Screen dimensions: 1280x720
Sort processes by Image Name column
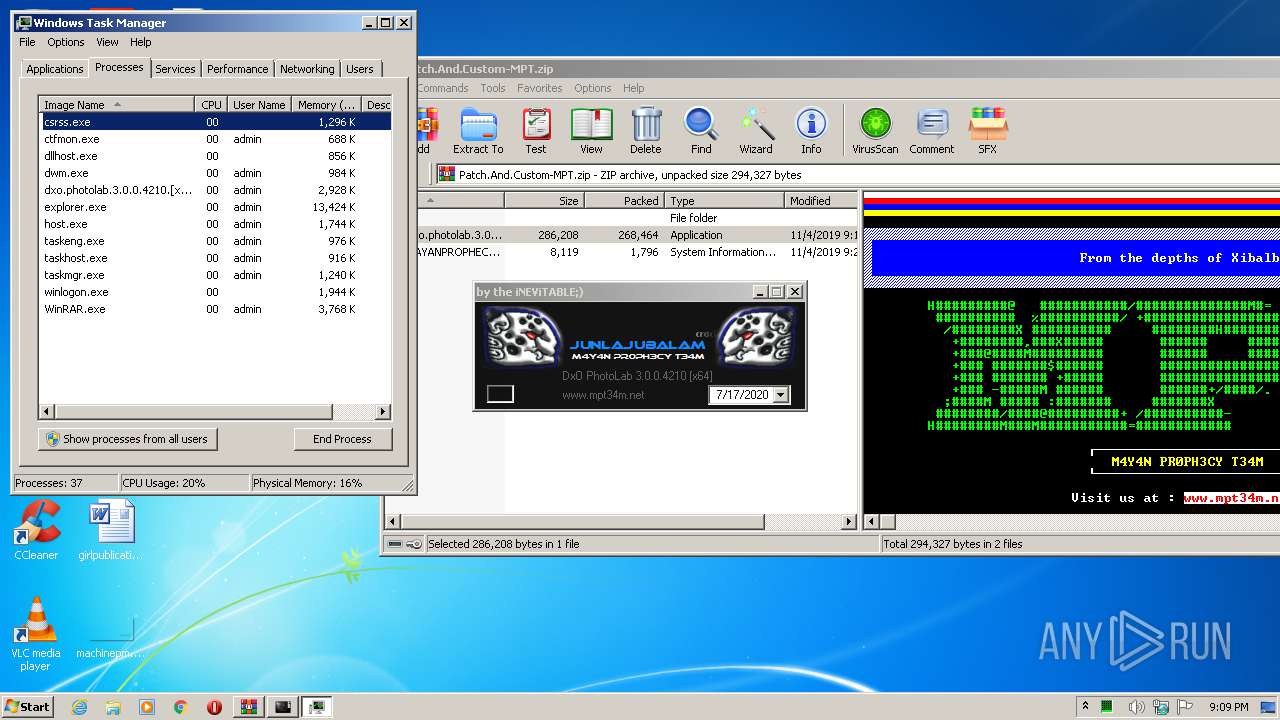[117, 105]
